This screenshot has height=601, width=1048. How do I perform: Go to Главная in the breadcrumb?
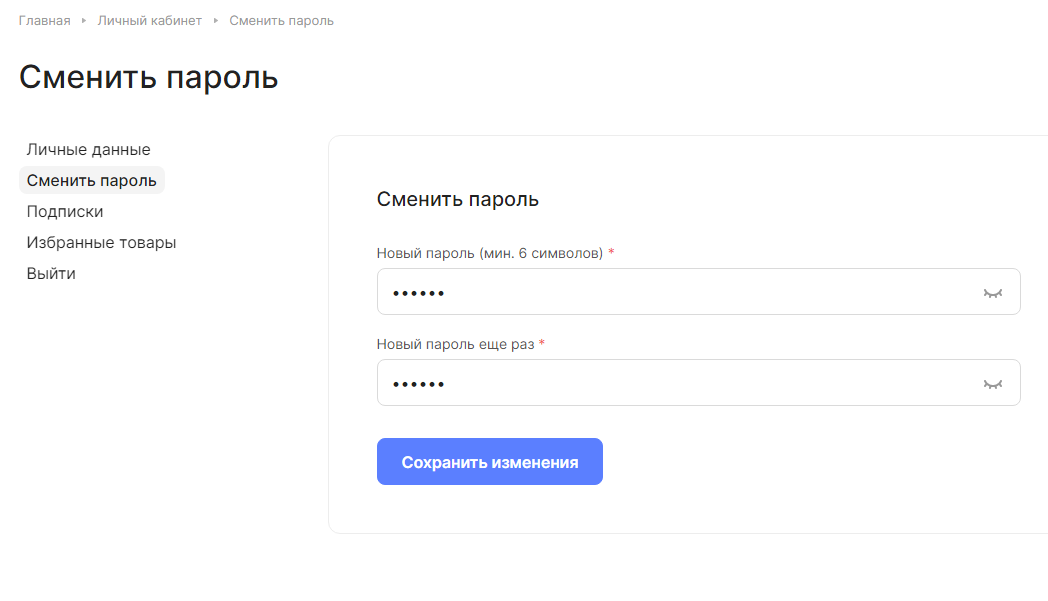44,21
